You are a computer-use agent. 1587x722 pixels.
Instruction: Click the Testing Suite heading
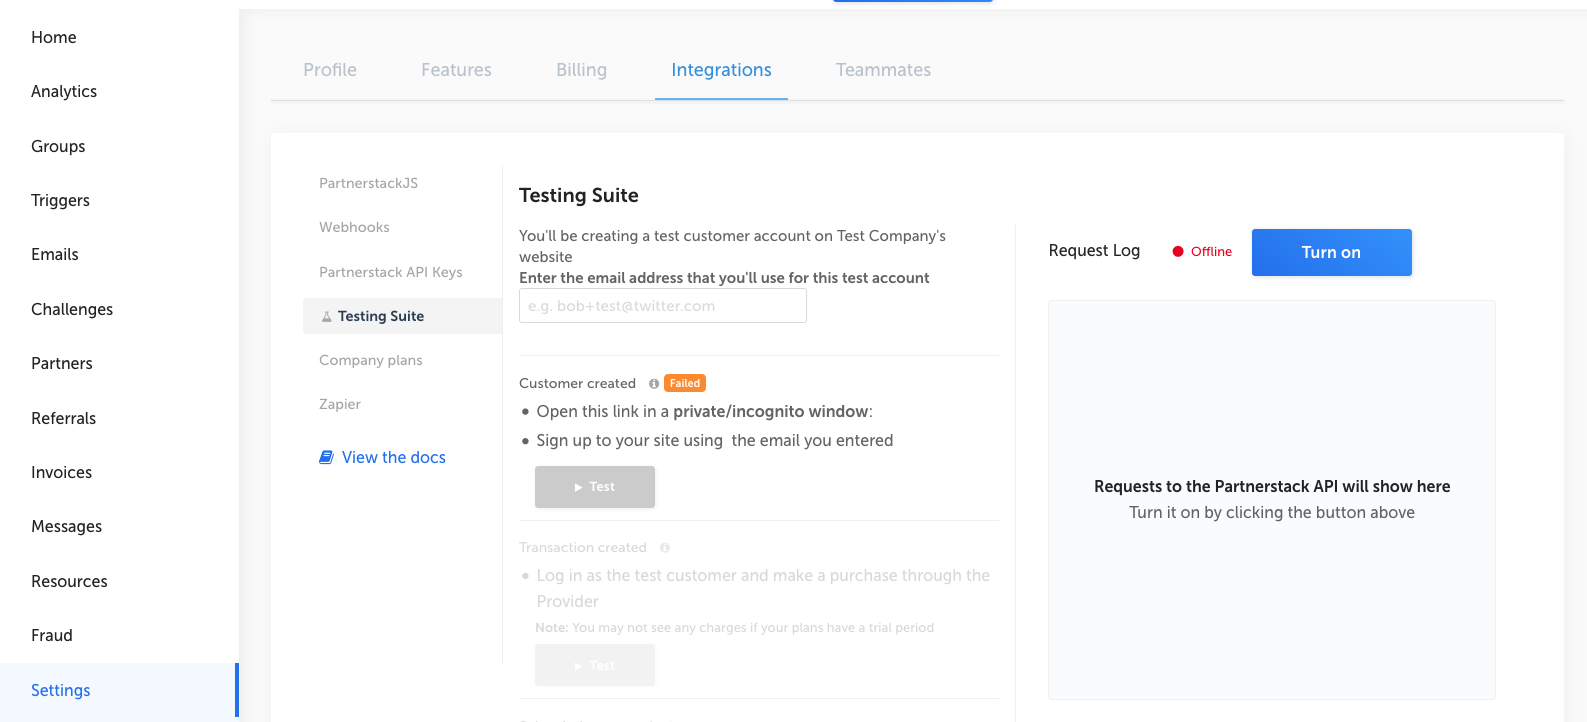click(x=579, y=196)
